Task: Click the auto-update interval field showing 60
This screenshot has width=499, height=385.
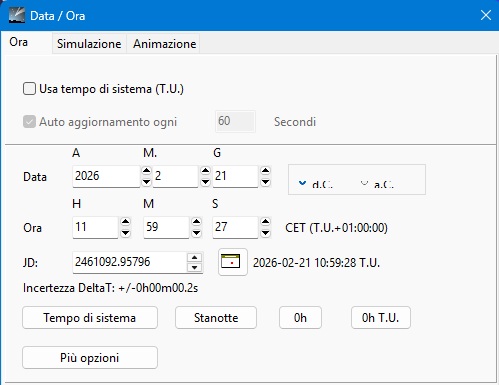Action: [235, 121]
